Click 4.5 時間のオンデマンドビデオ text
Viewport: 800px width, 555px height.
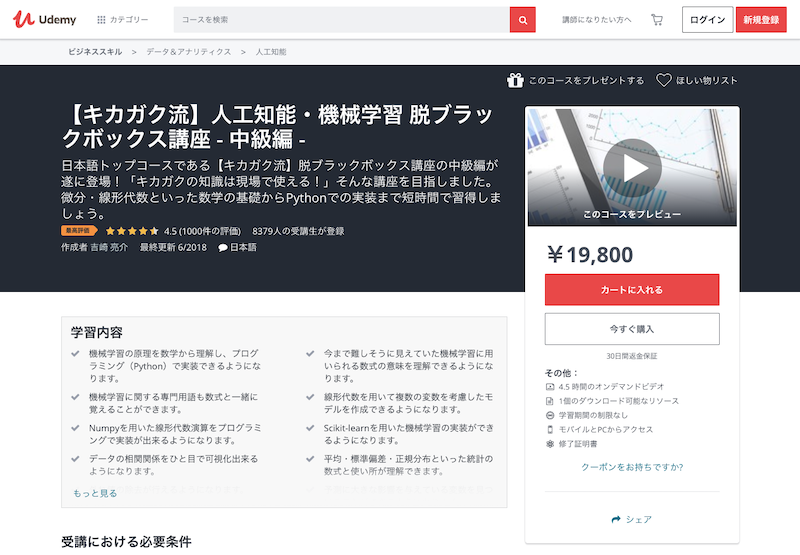tap(611, 387)
